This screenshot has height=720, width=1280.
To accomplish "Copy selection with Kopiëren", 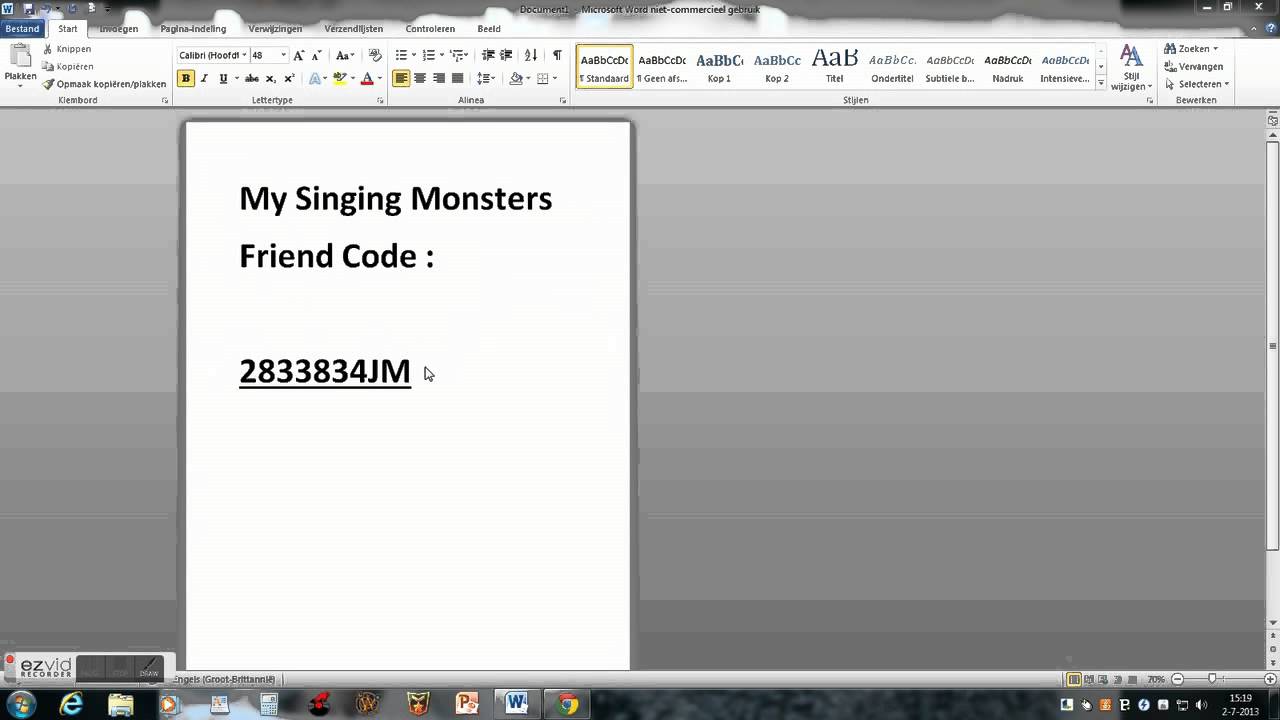I will [67, 66].
